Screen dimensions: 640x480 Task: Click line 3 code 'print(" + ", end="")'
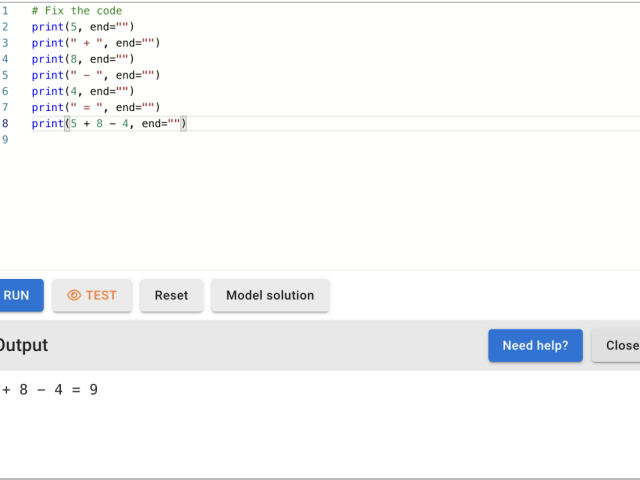point(96,43)
